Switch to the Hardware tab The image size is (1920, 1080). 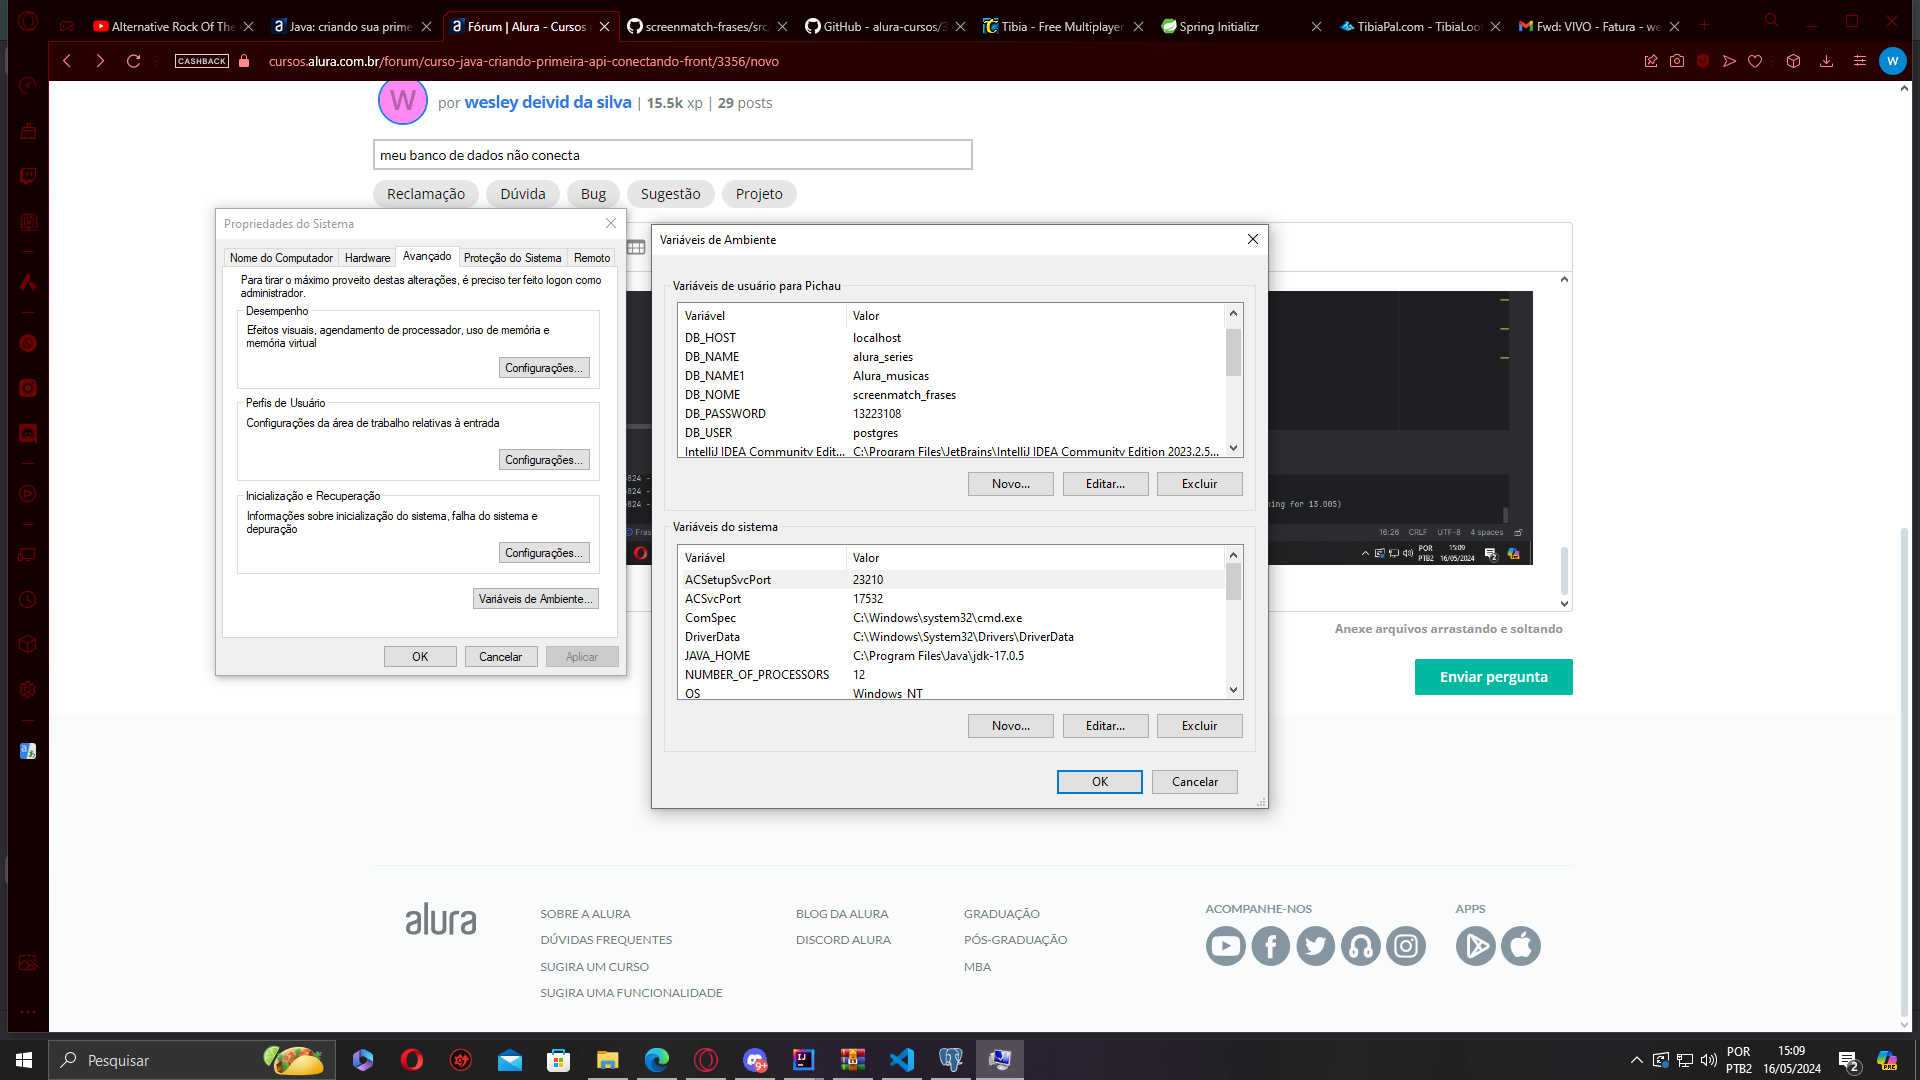(x=367, y=258)
